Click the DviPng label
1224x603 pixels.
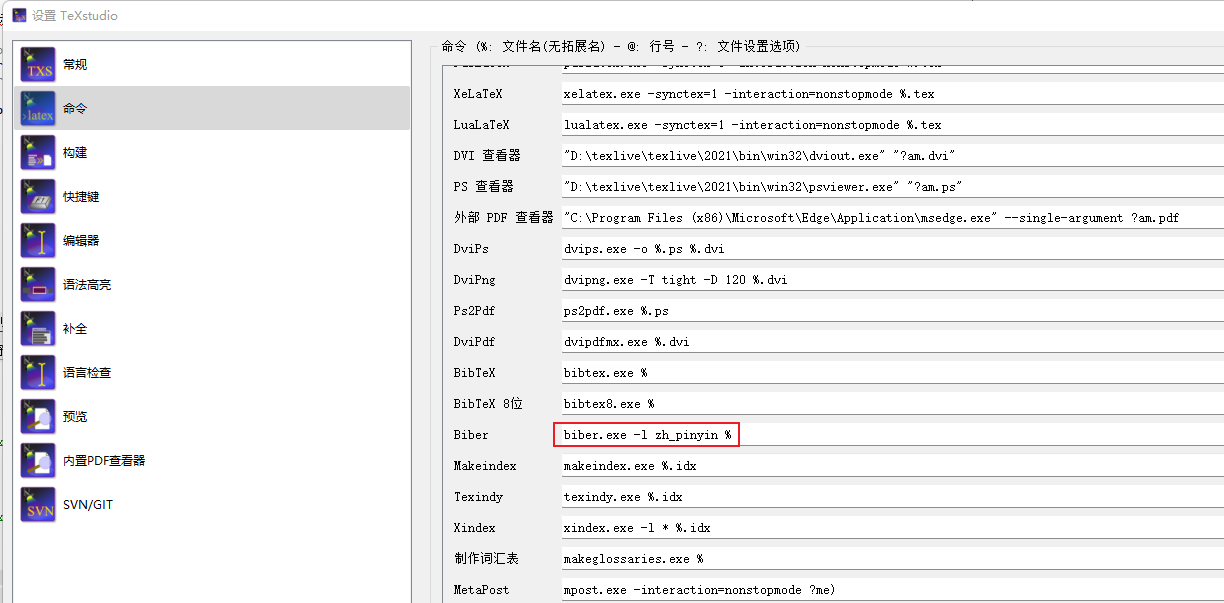pyautogui.click(x=474, y=280)
